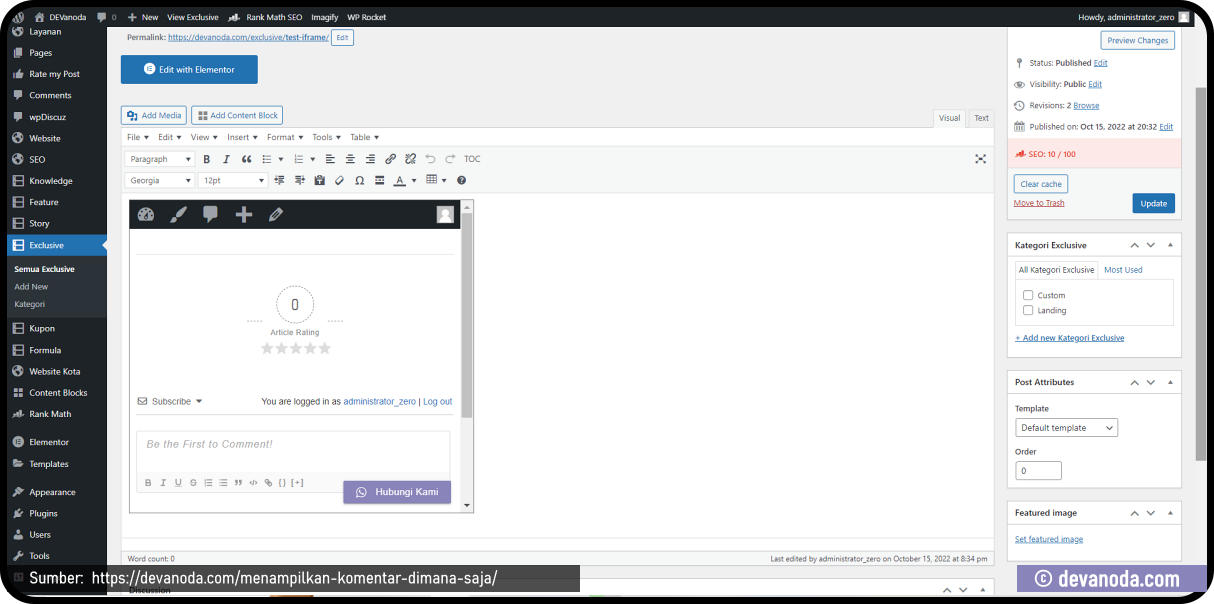Open the Format menu
Image resolution: width=1214 pixels, height=604 pixels.
coord(285,137)
